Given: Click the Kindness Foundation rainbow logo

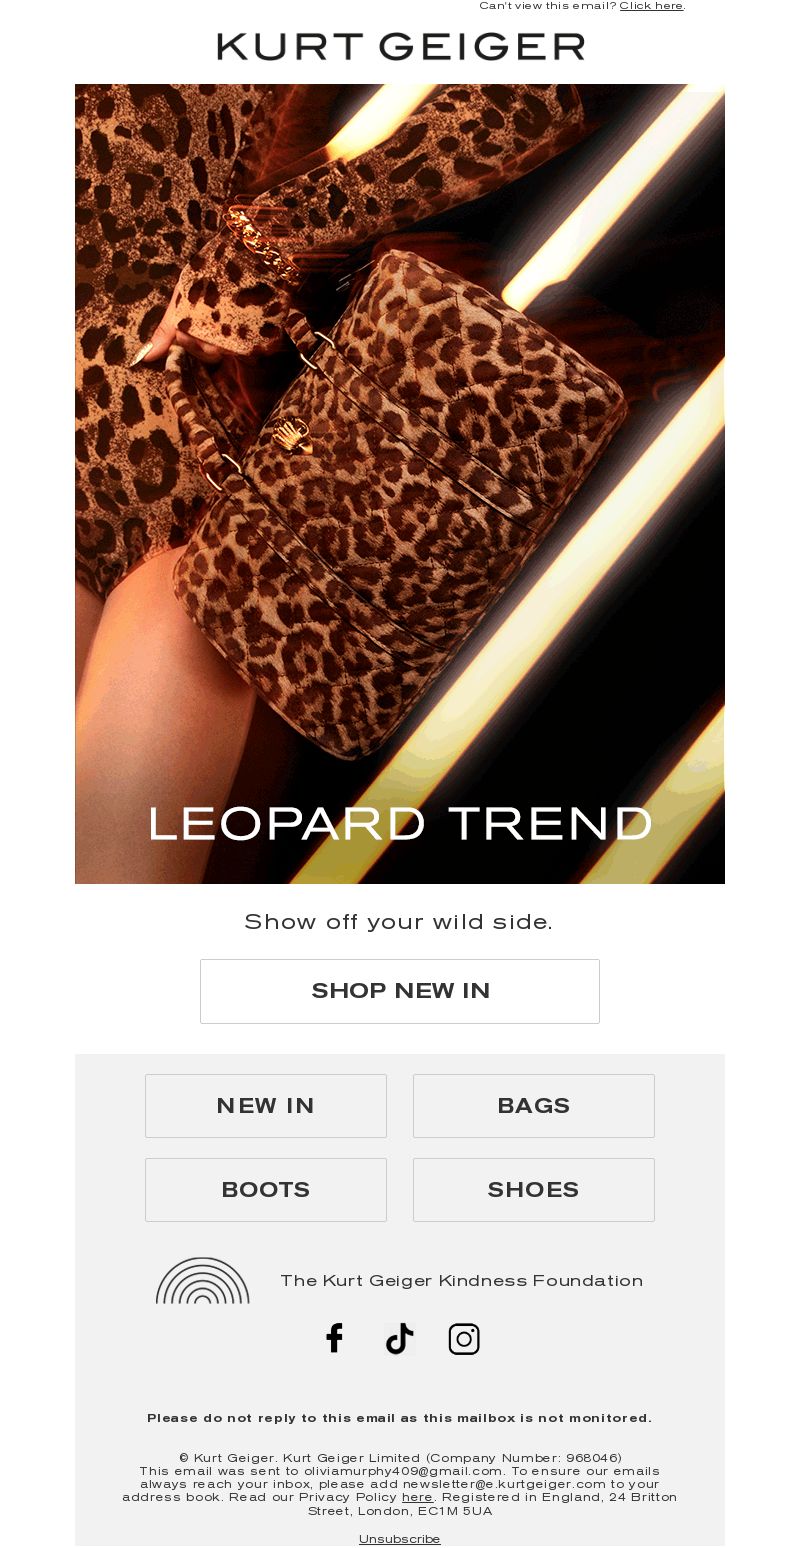Looking at the screenshot, I should click(x=203, y=1280).
